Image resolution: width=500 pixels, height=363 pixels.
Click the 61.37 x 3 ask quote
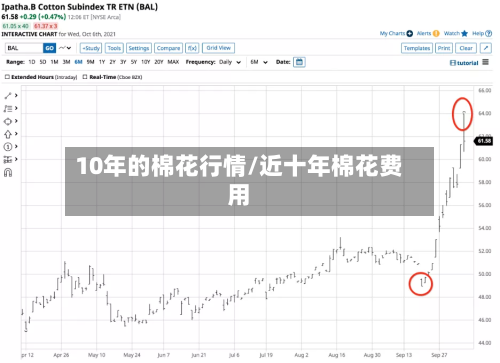click(46, 26)
